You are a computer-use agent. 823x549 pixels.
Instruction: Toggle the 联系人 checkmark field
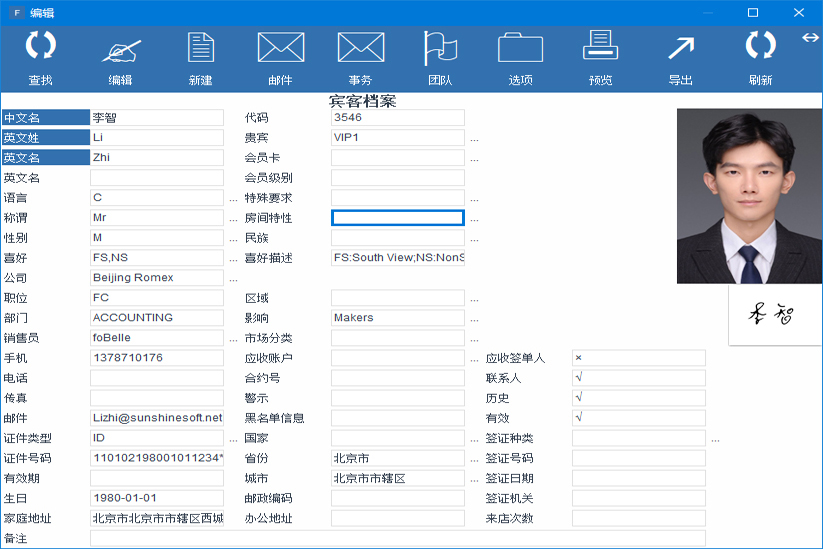pos(638,378)
